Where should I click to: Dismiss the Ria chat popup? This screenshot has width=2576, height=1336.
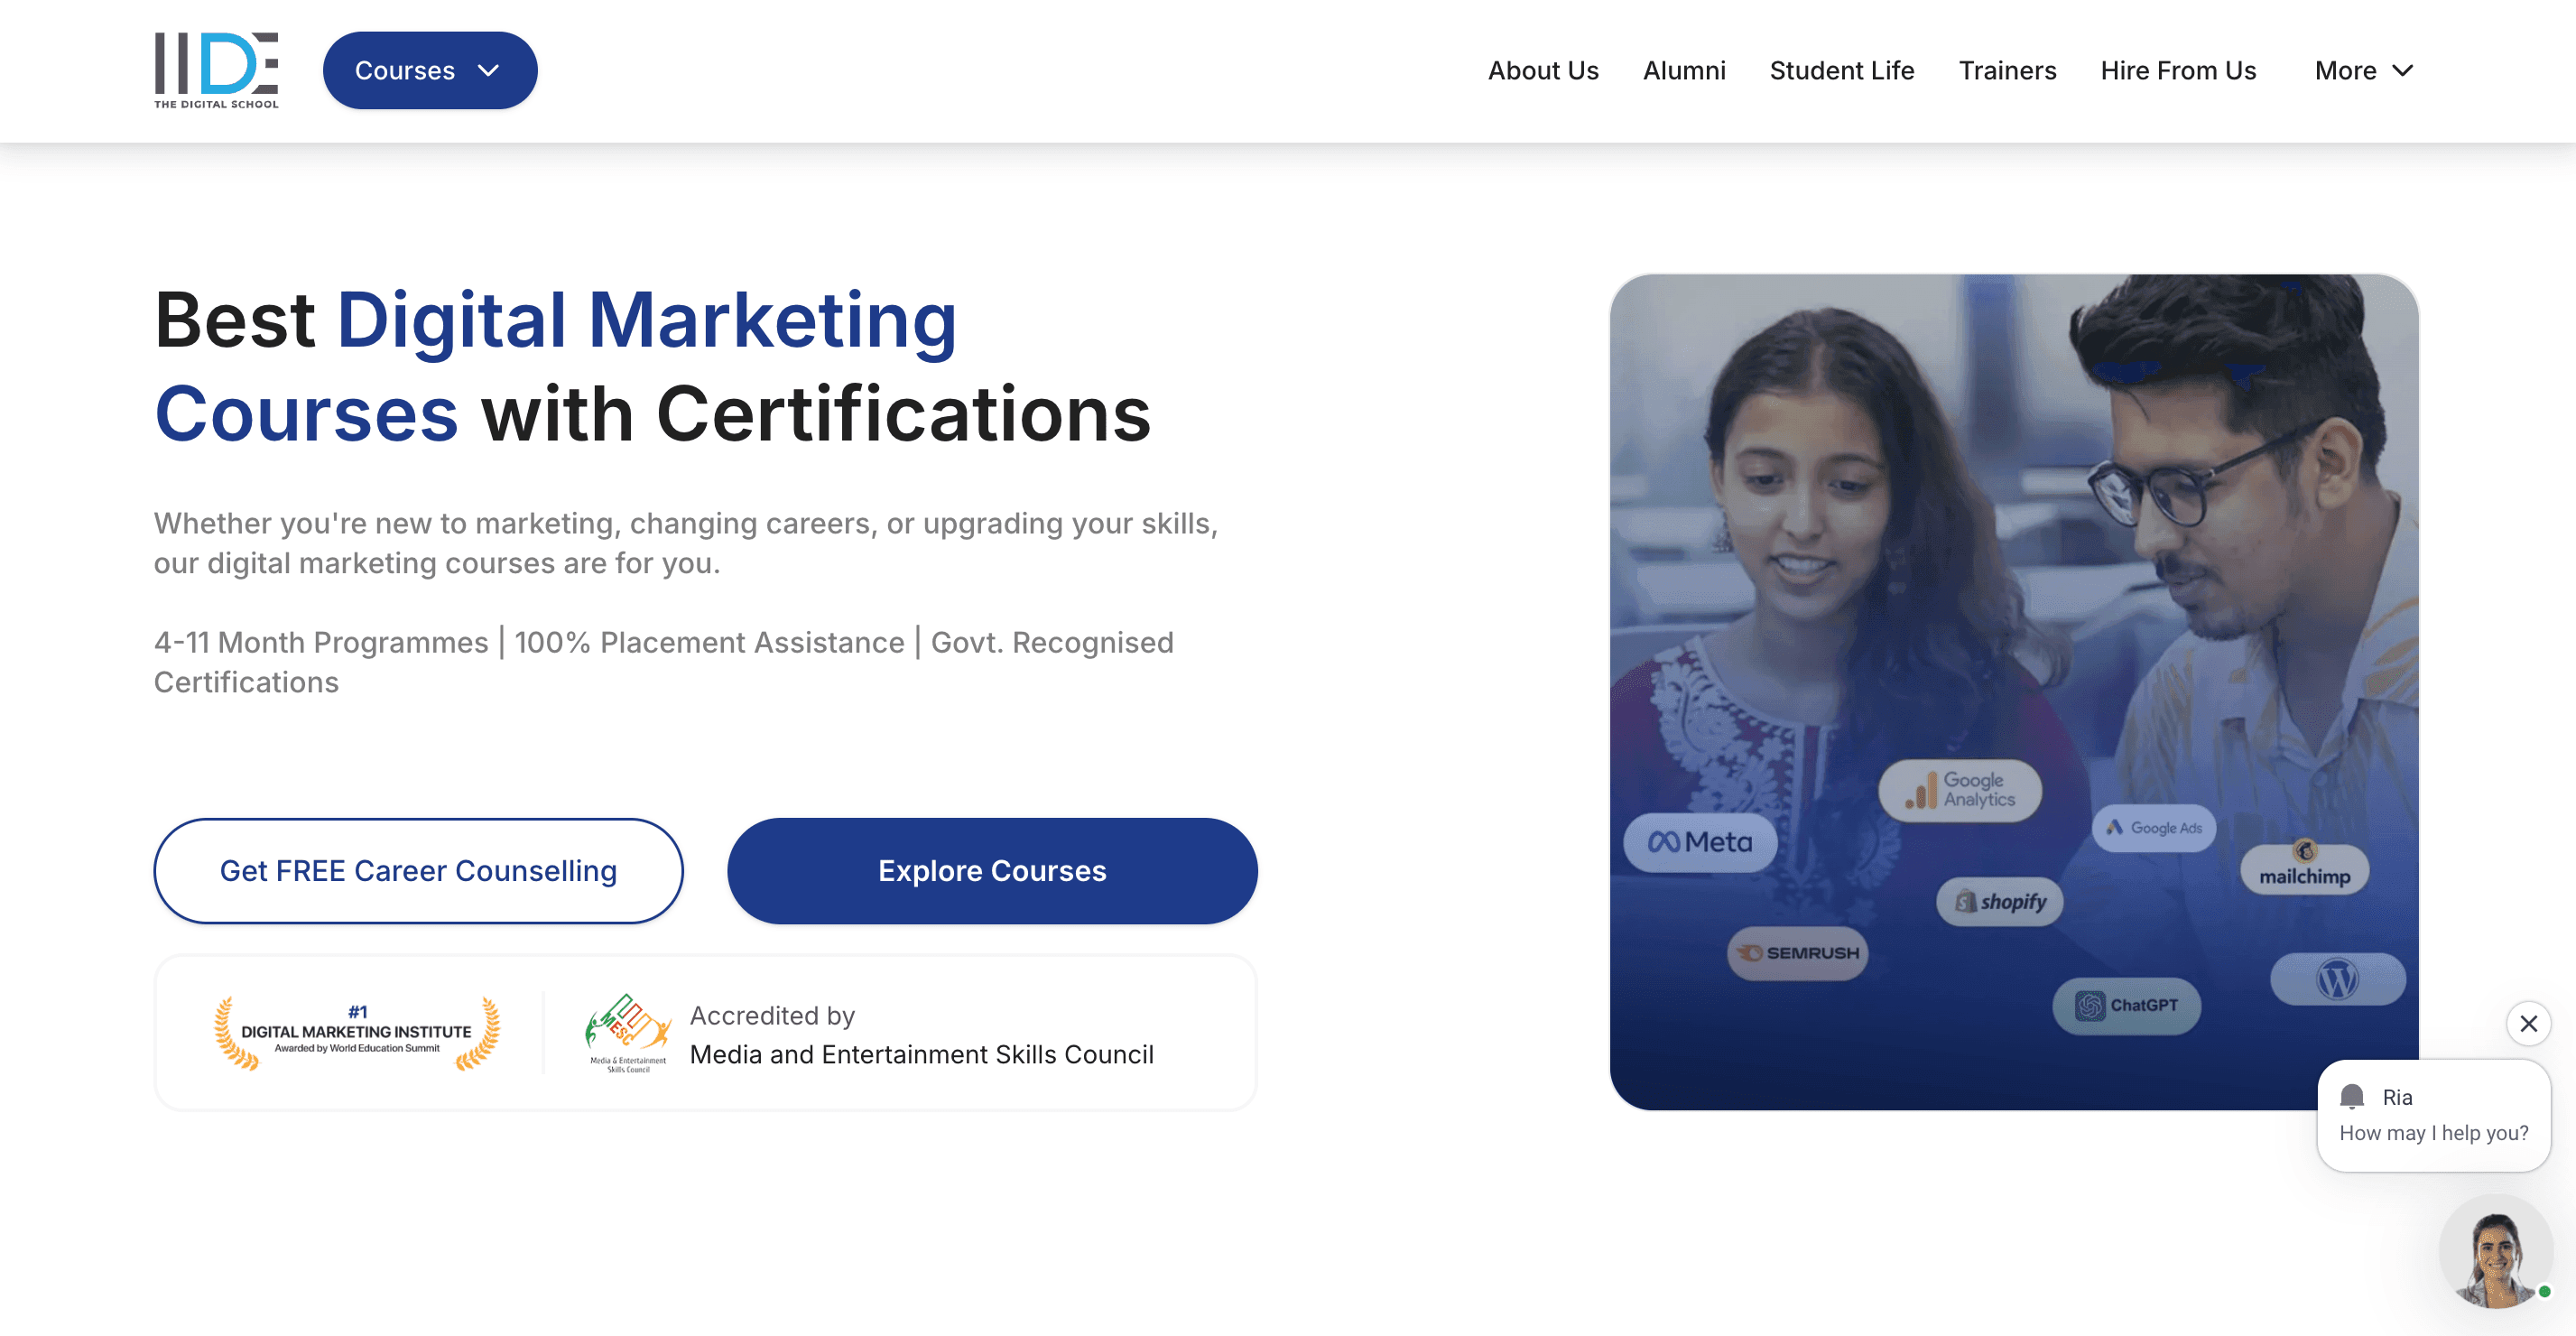click(x=2528, y=1023)
